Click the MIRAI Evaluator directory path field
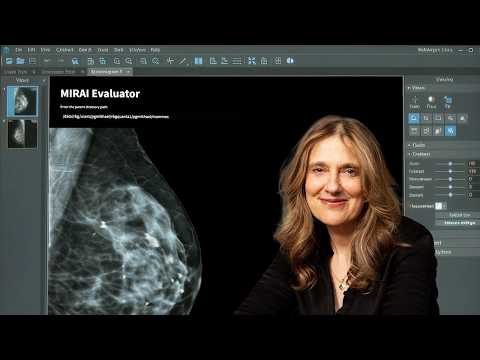The image size is (480, 360). tap(116, 117)
